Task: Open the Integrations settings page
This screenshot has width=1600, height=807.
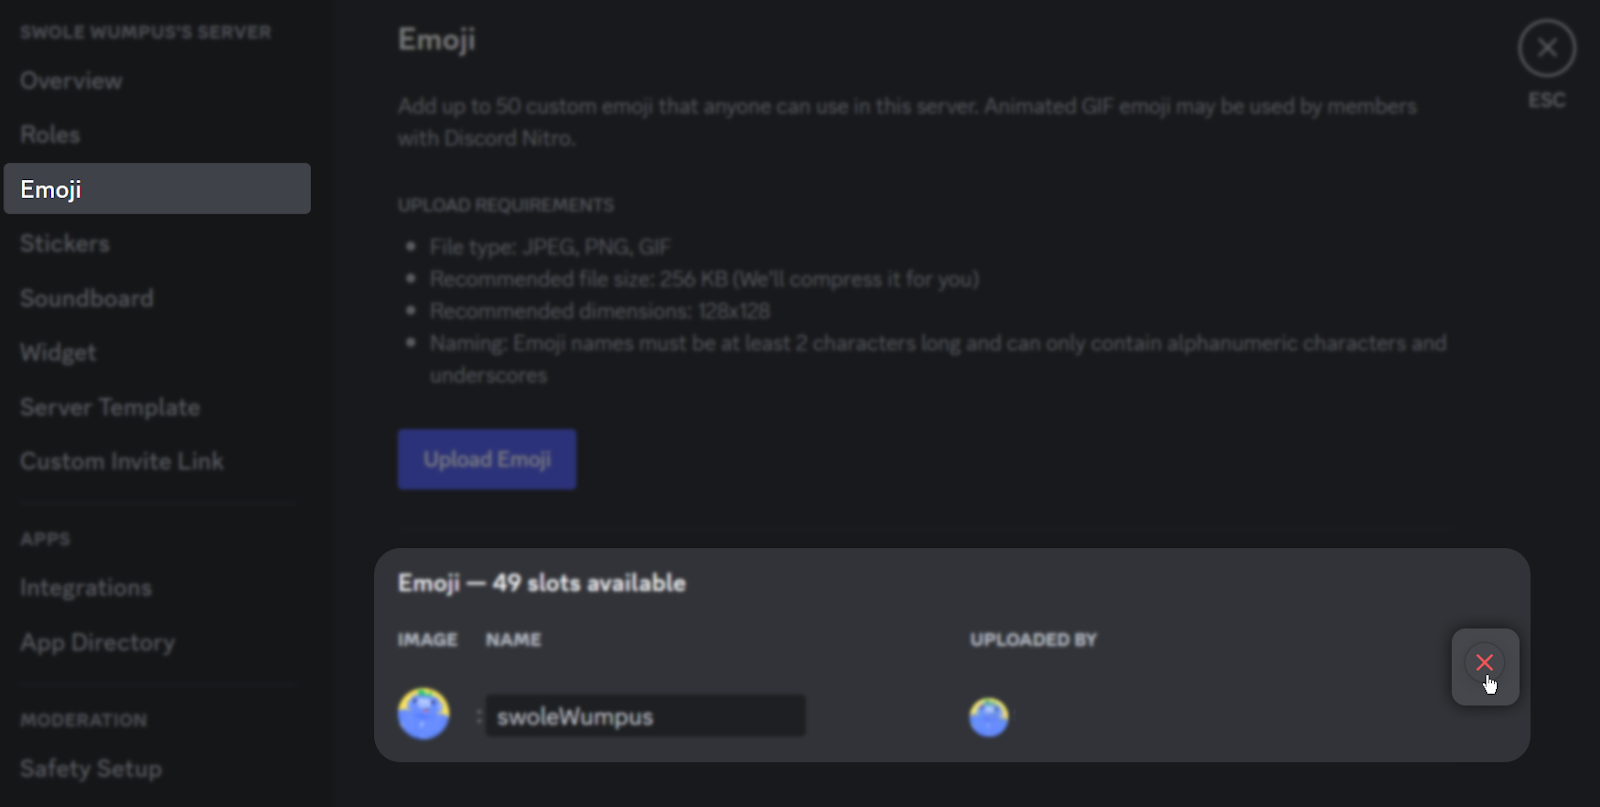Action: (x=86, y=587)
